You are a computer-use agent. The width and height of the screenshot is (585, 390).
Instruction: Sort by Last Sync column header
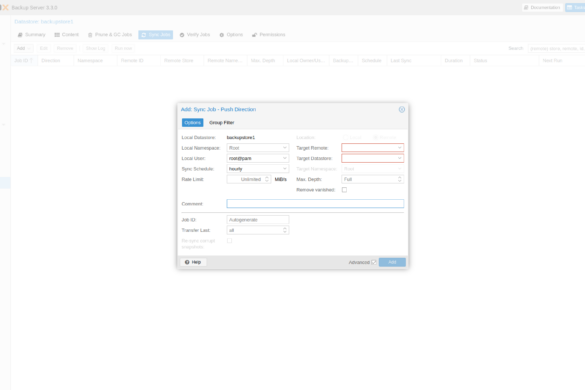pyautogui.click(x=414, y=60)
